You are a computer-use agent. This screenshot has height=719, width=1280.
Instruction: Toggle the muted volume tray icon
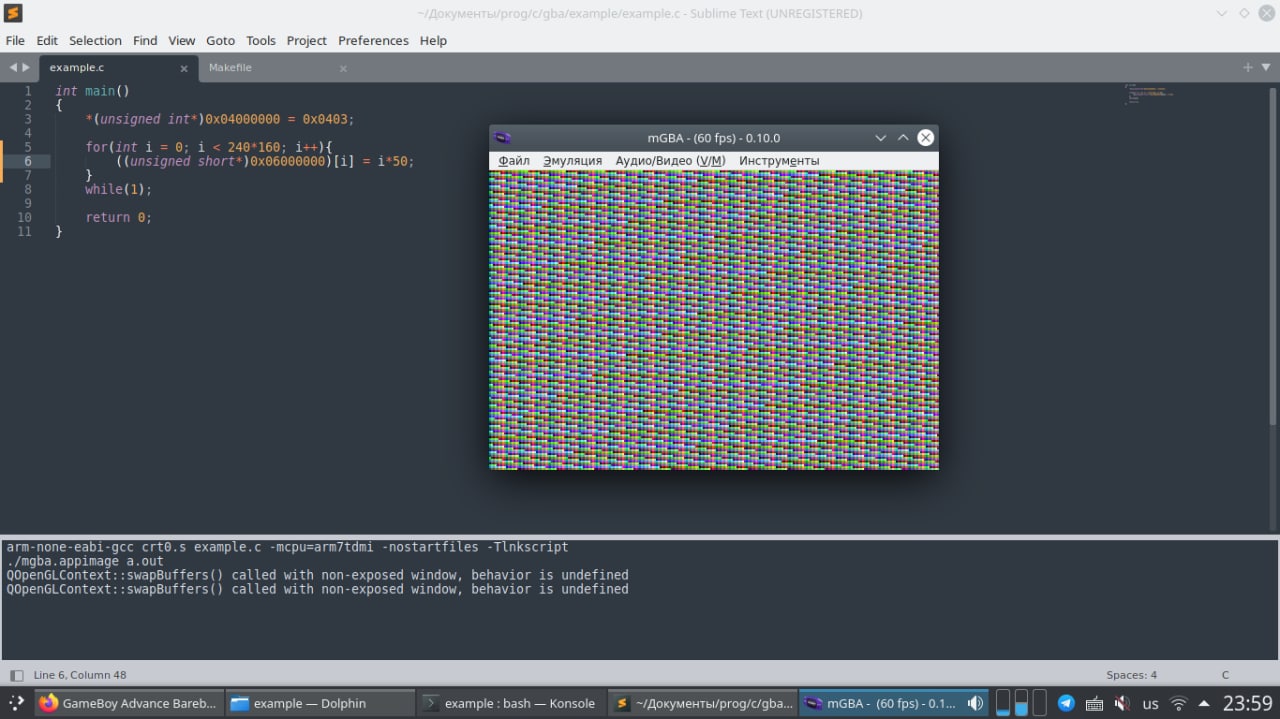1122,703
